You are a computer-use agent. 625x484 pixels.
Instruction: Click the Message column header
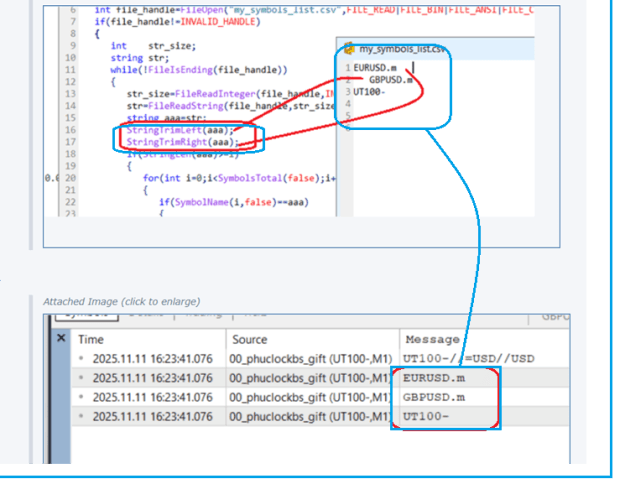click(432, 340)
